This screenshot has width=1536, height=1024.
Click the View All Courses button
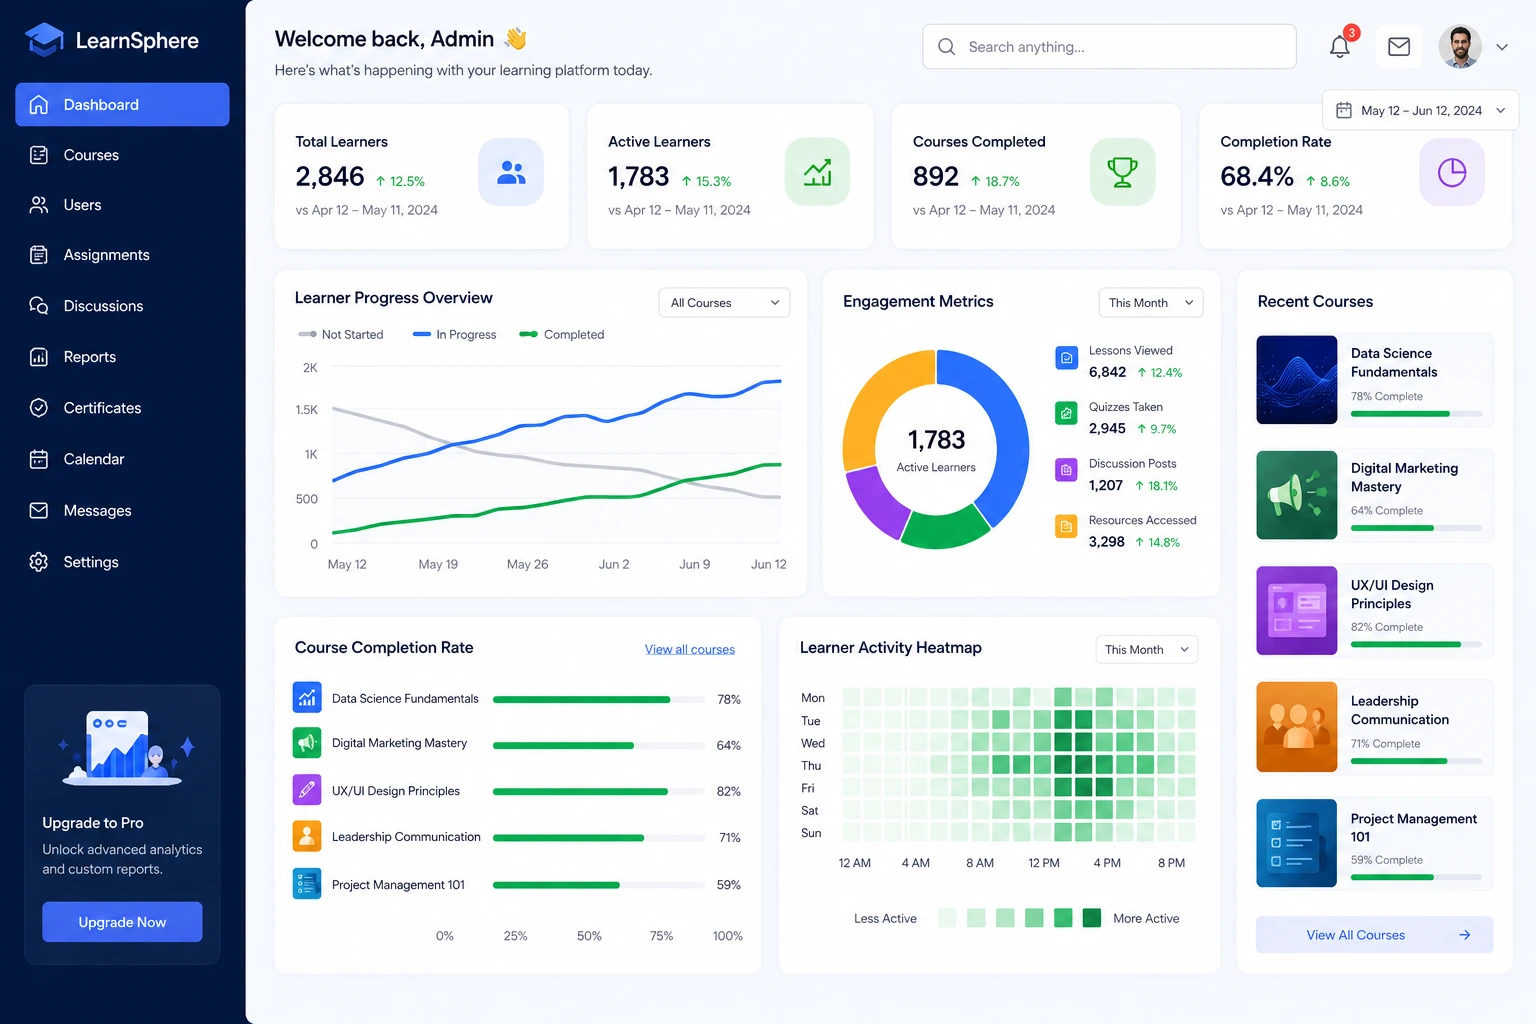1374,935
